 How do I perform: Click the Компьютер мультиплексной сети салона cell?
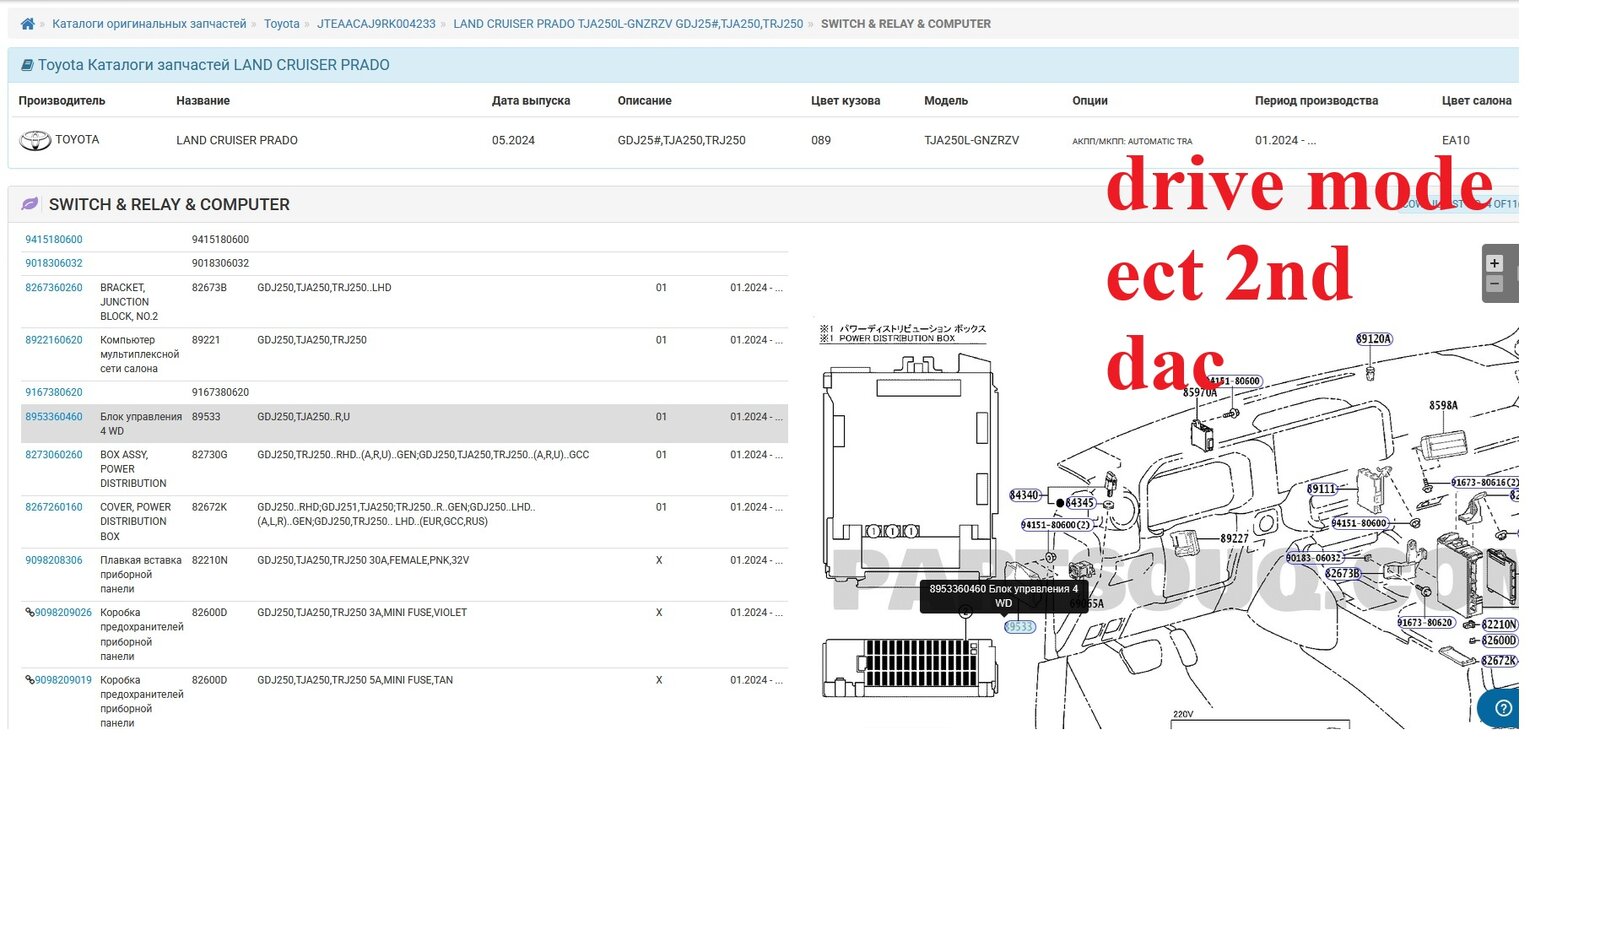[140, 355]
